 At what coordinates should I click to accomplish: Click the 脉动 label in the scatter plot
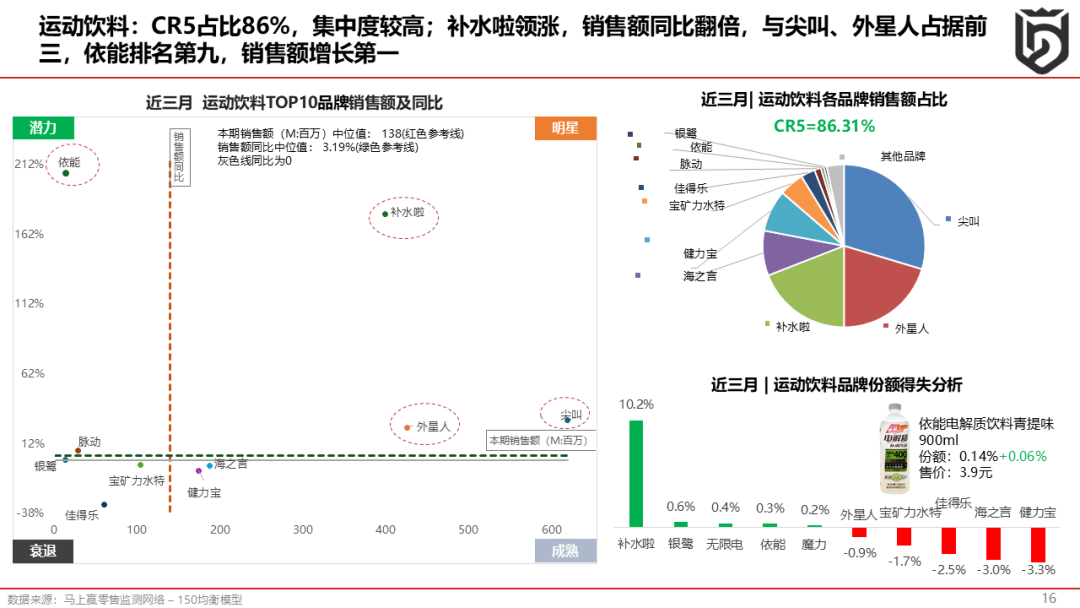[x=90, y=441]
